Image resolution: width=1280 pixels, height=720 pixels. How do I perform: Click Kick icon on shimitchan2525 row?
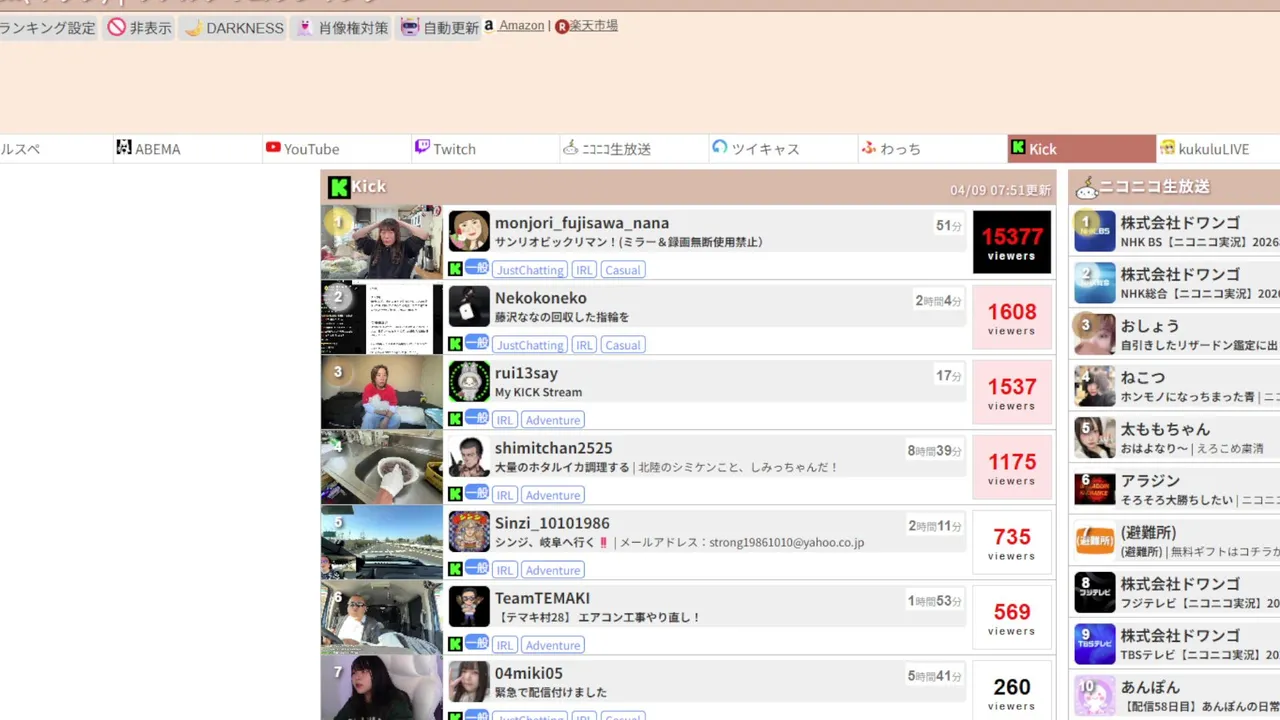pyautogui.click(x=455, y=494)
